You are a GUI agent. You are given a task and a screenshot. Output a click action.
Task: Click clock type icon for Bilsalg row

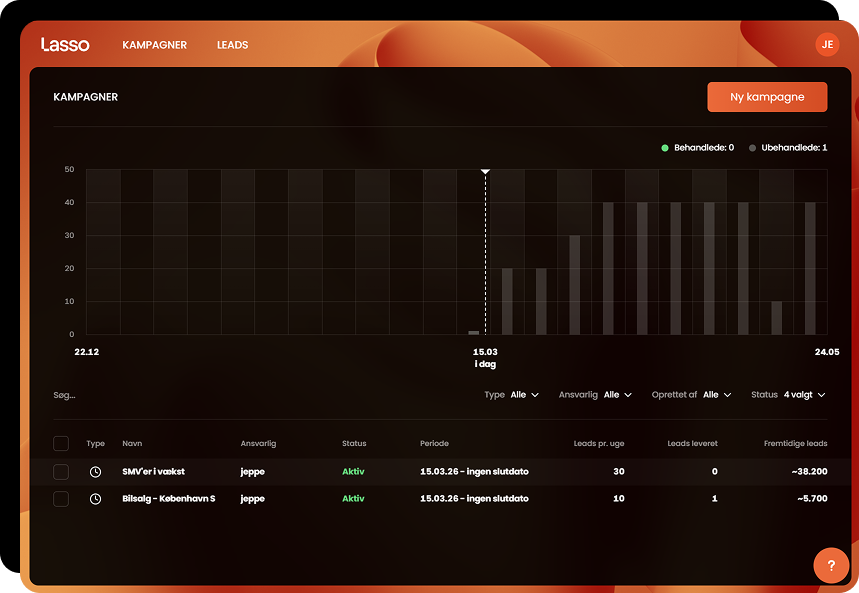[x=95, y=499]
